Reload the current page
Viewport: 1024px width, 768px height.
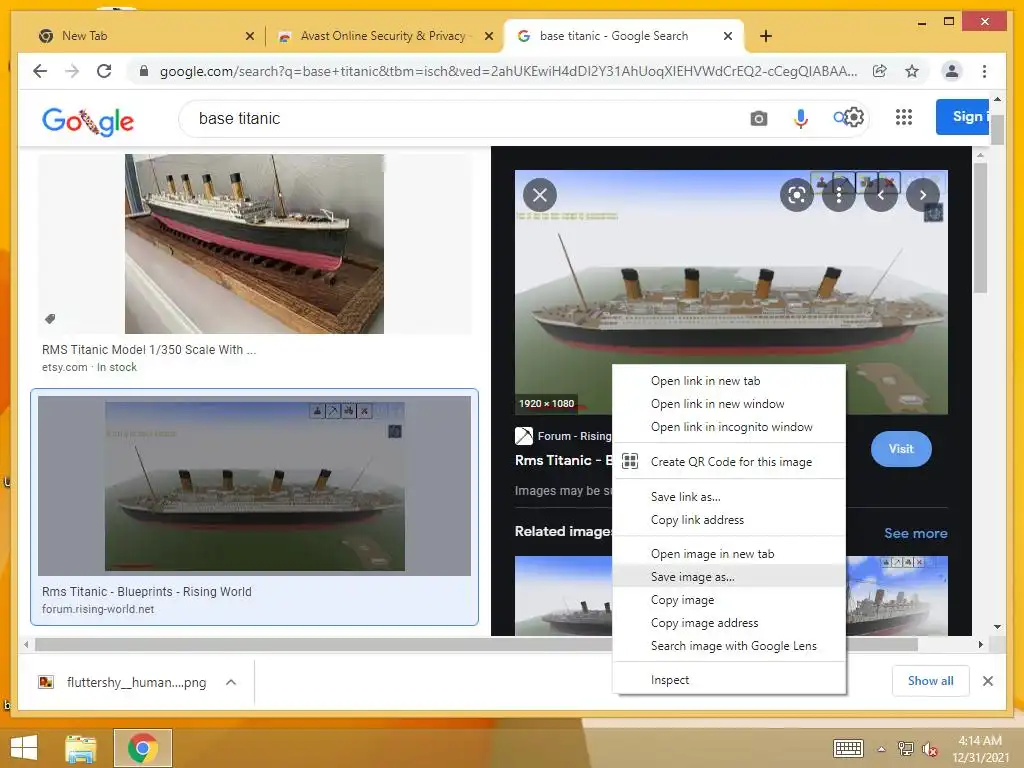tap(104, 71)
